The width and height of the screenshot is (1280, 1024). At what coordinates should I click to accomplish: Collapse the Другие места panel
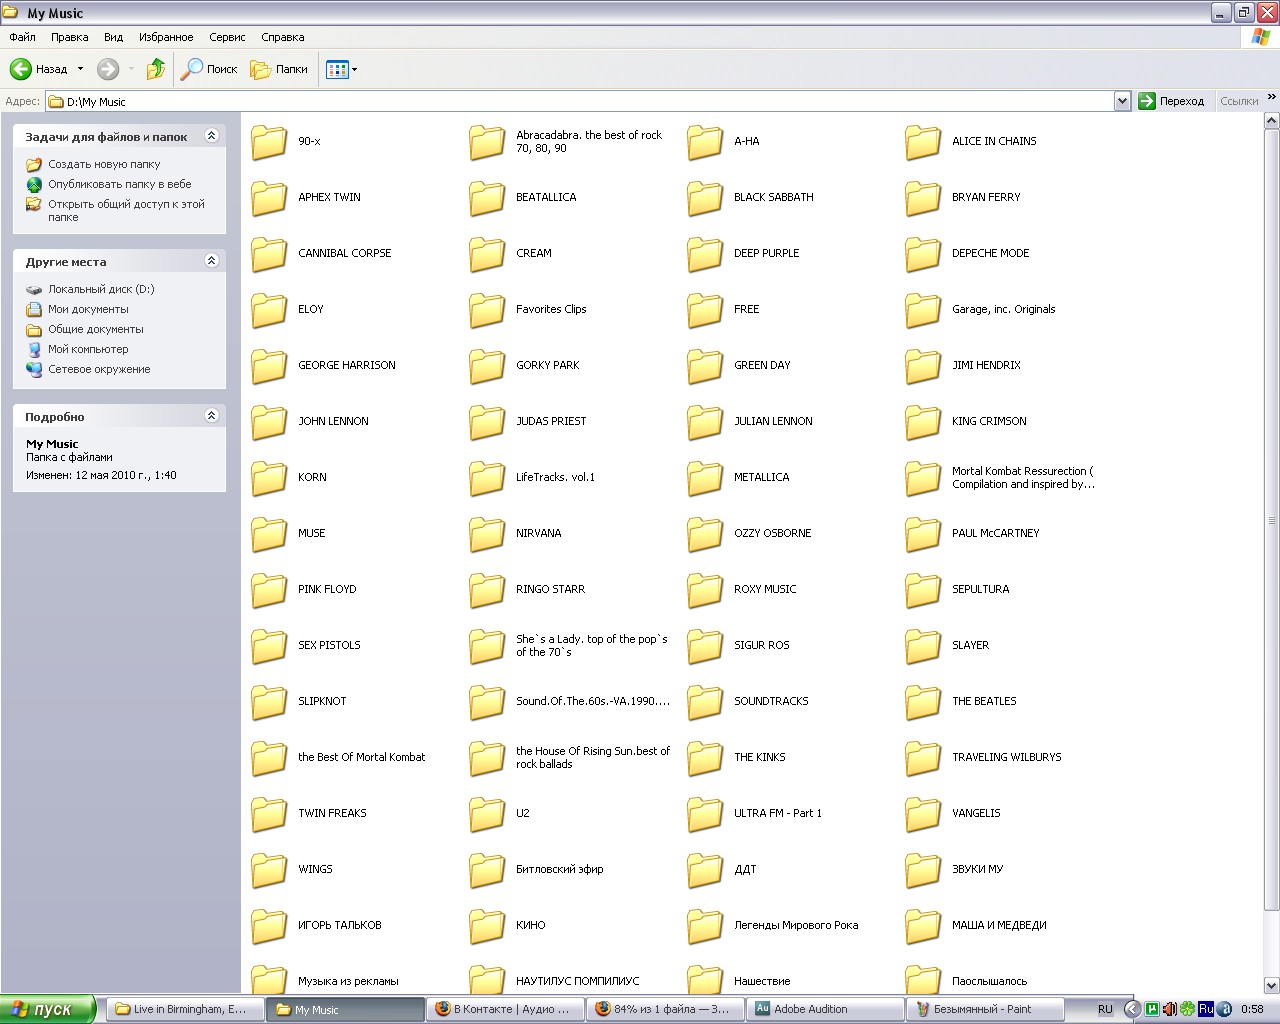pos(211,261)
